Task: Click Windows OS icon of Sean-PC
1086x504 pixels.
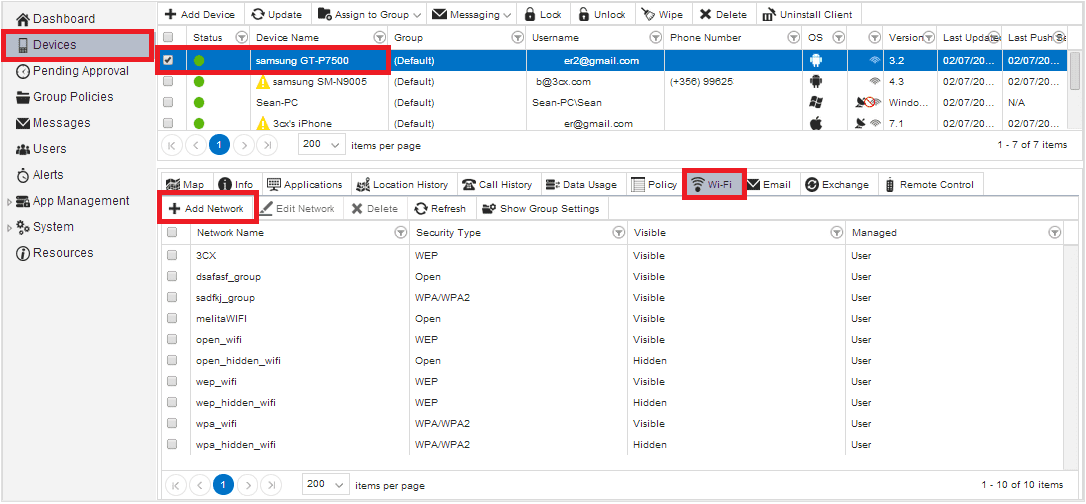Action: pos(815,102)
